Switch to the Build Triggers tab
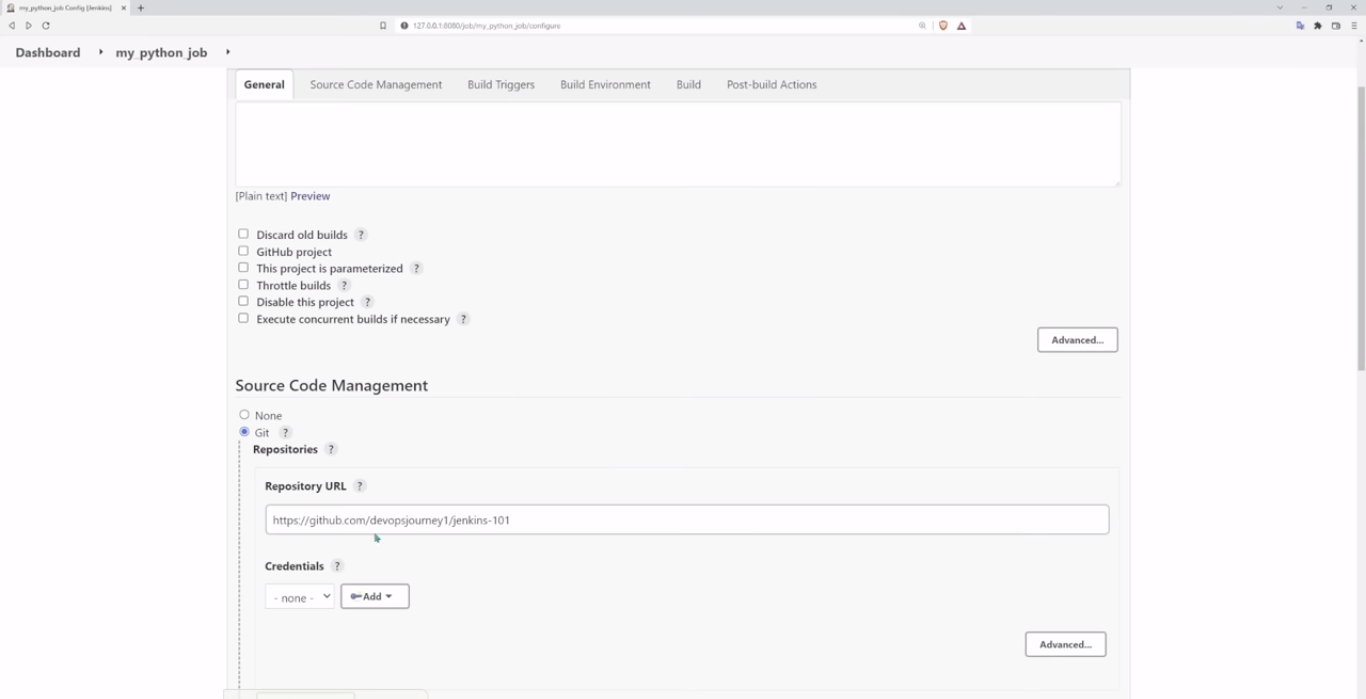 click(500, 84)
